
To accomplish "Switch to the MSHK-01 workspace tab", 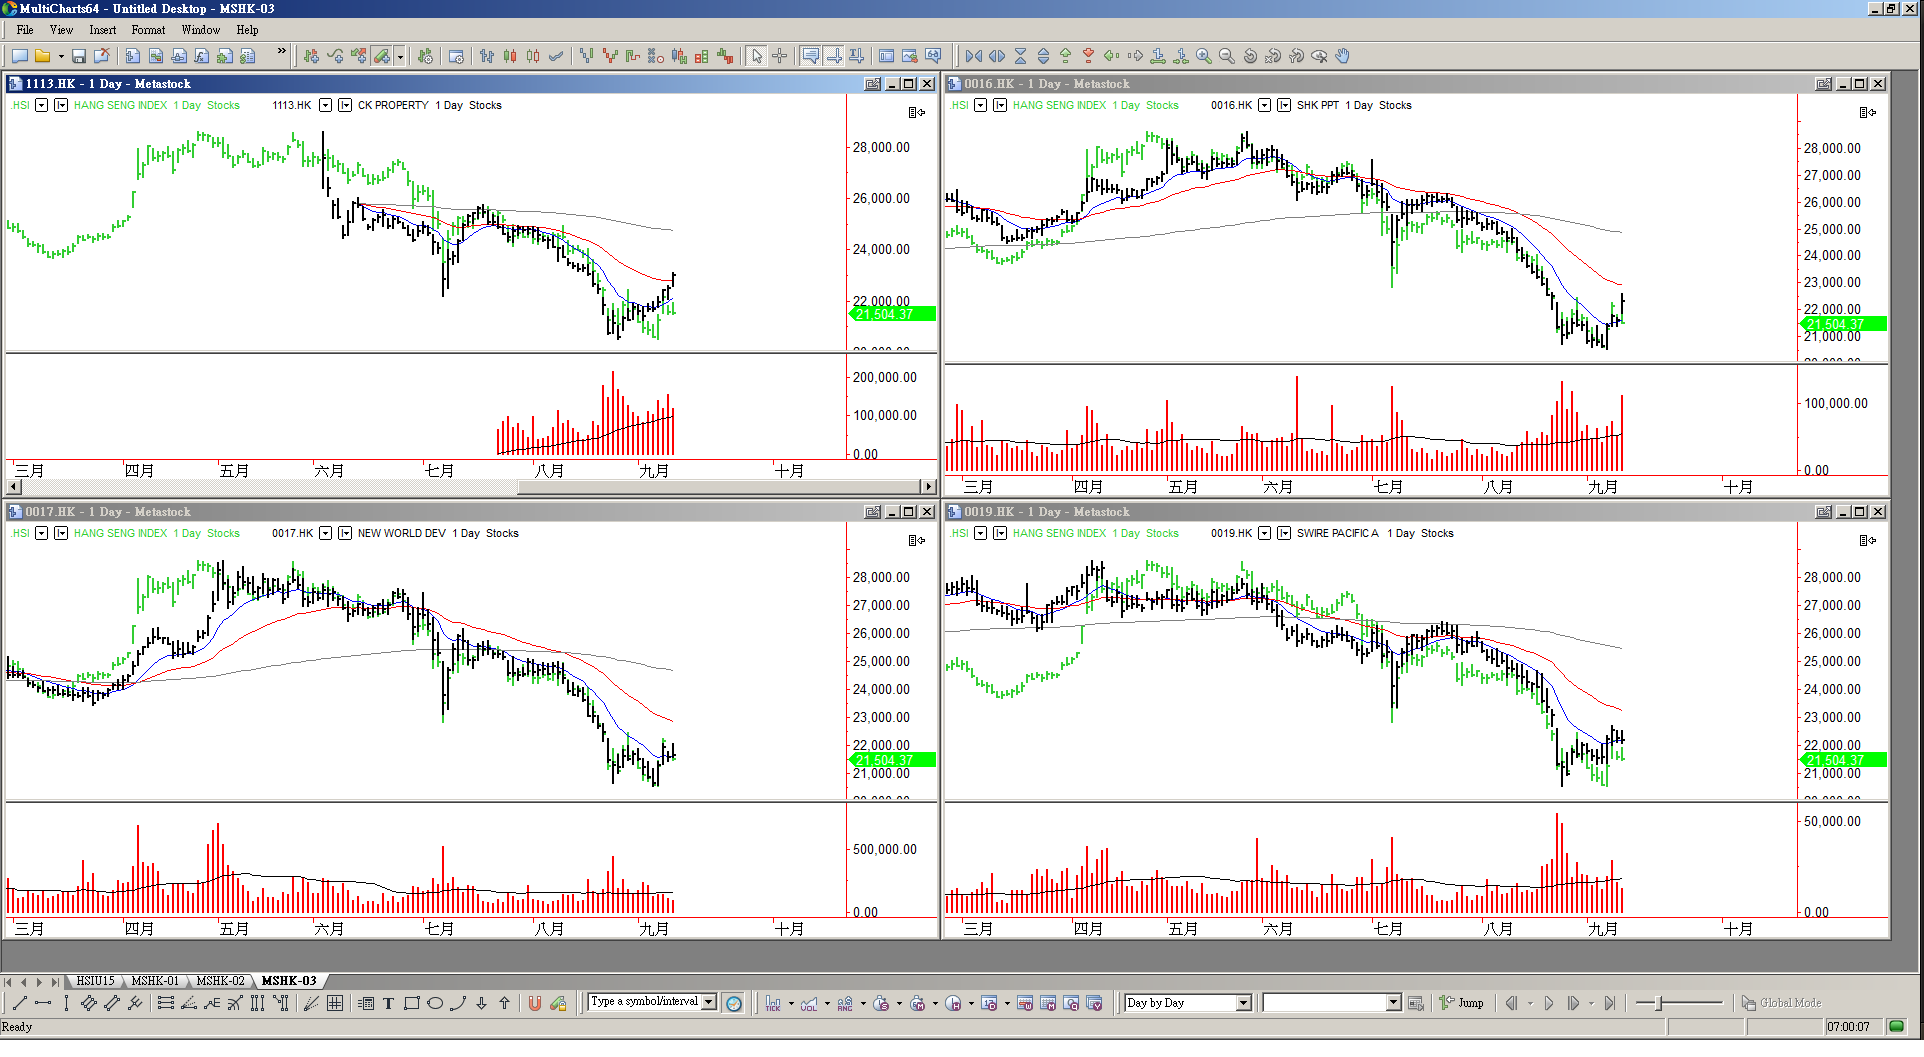I will (x=155, y=981).
